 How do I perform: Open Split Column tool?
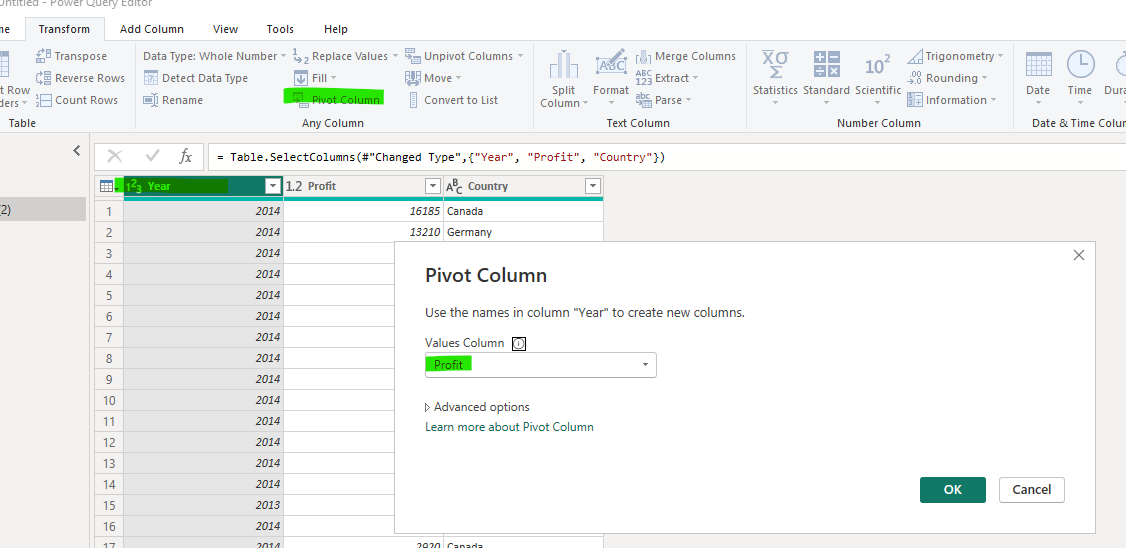coord(564,79)
